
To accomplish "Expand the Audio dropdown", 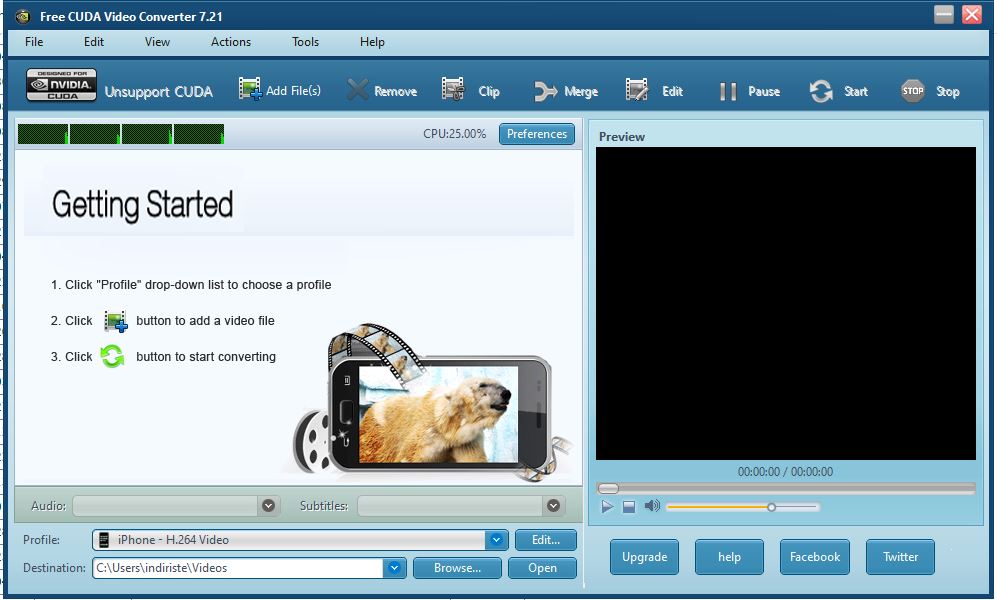I will click(x=268, y=505).
